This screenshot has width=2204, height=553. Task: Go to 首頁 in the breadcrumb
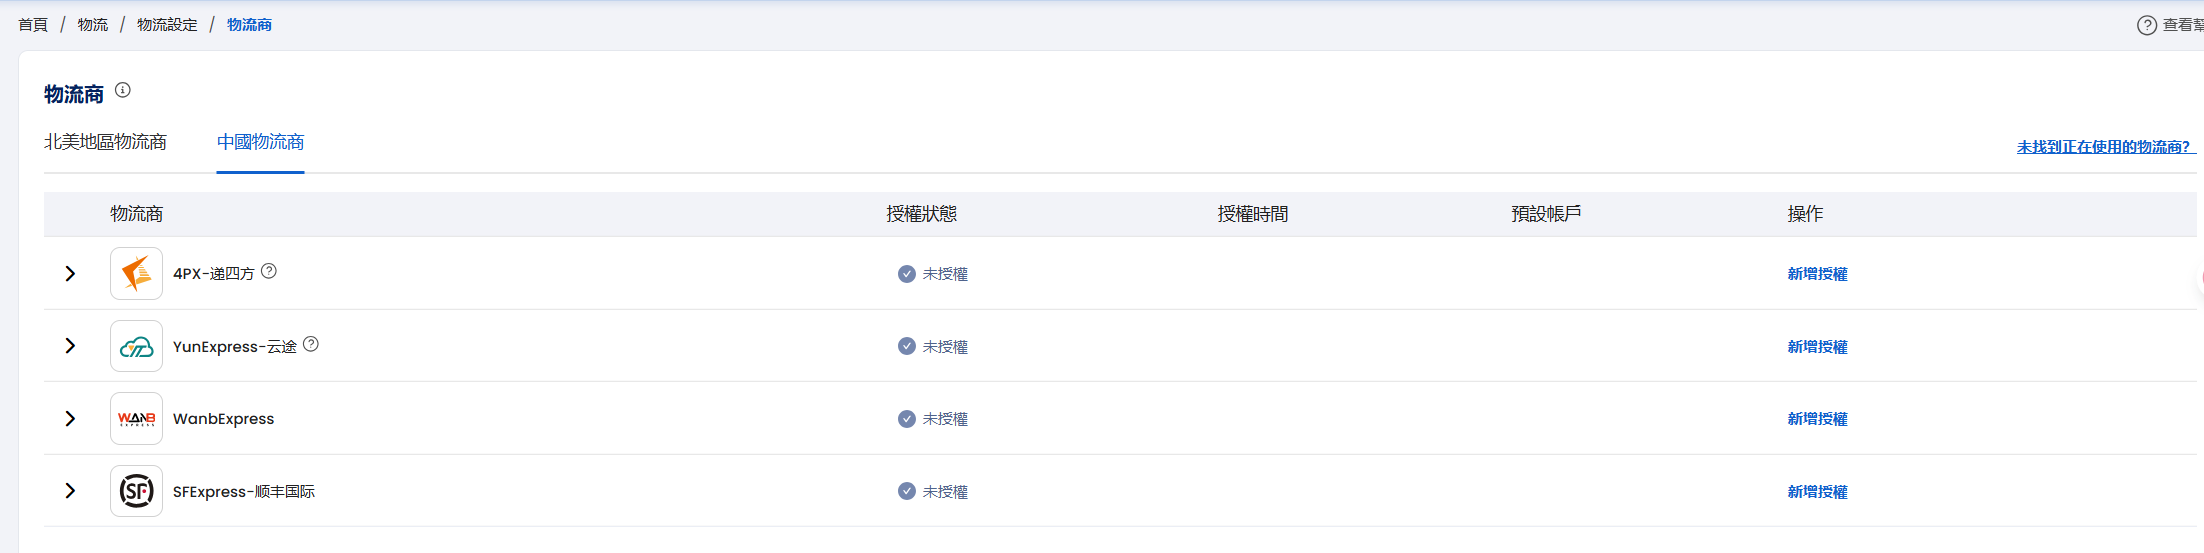pos(33,25)
